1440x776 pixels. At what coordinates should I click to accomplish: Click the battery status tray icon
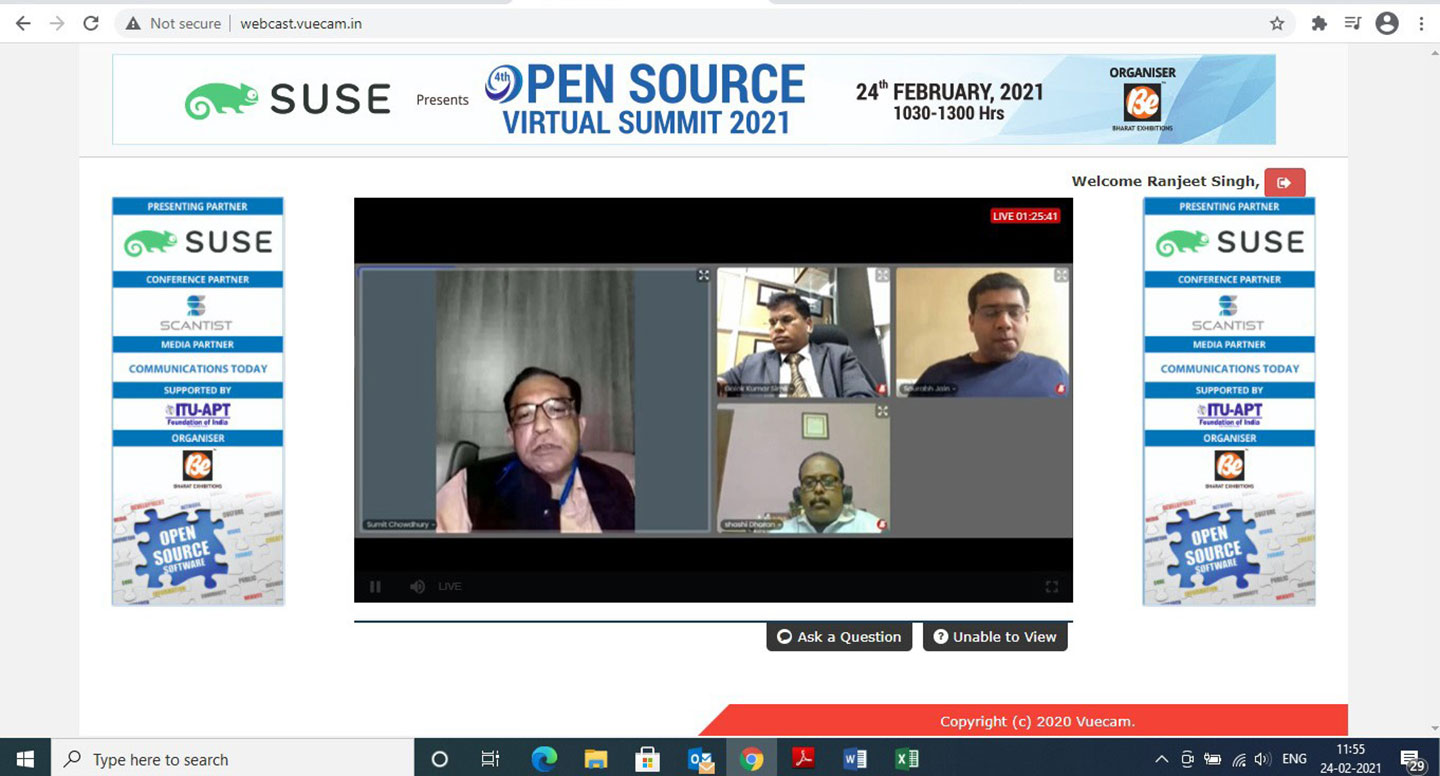click(x=1212, y=759)
